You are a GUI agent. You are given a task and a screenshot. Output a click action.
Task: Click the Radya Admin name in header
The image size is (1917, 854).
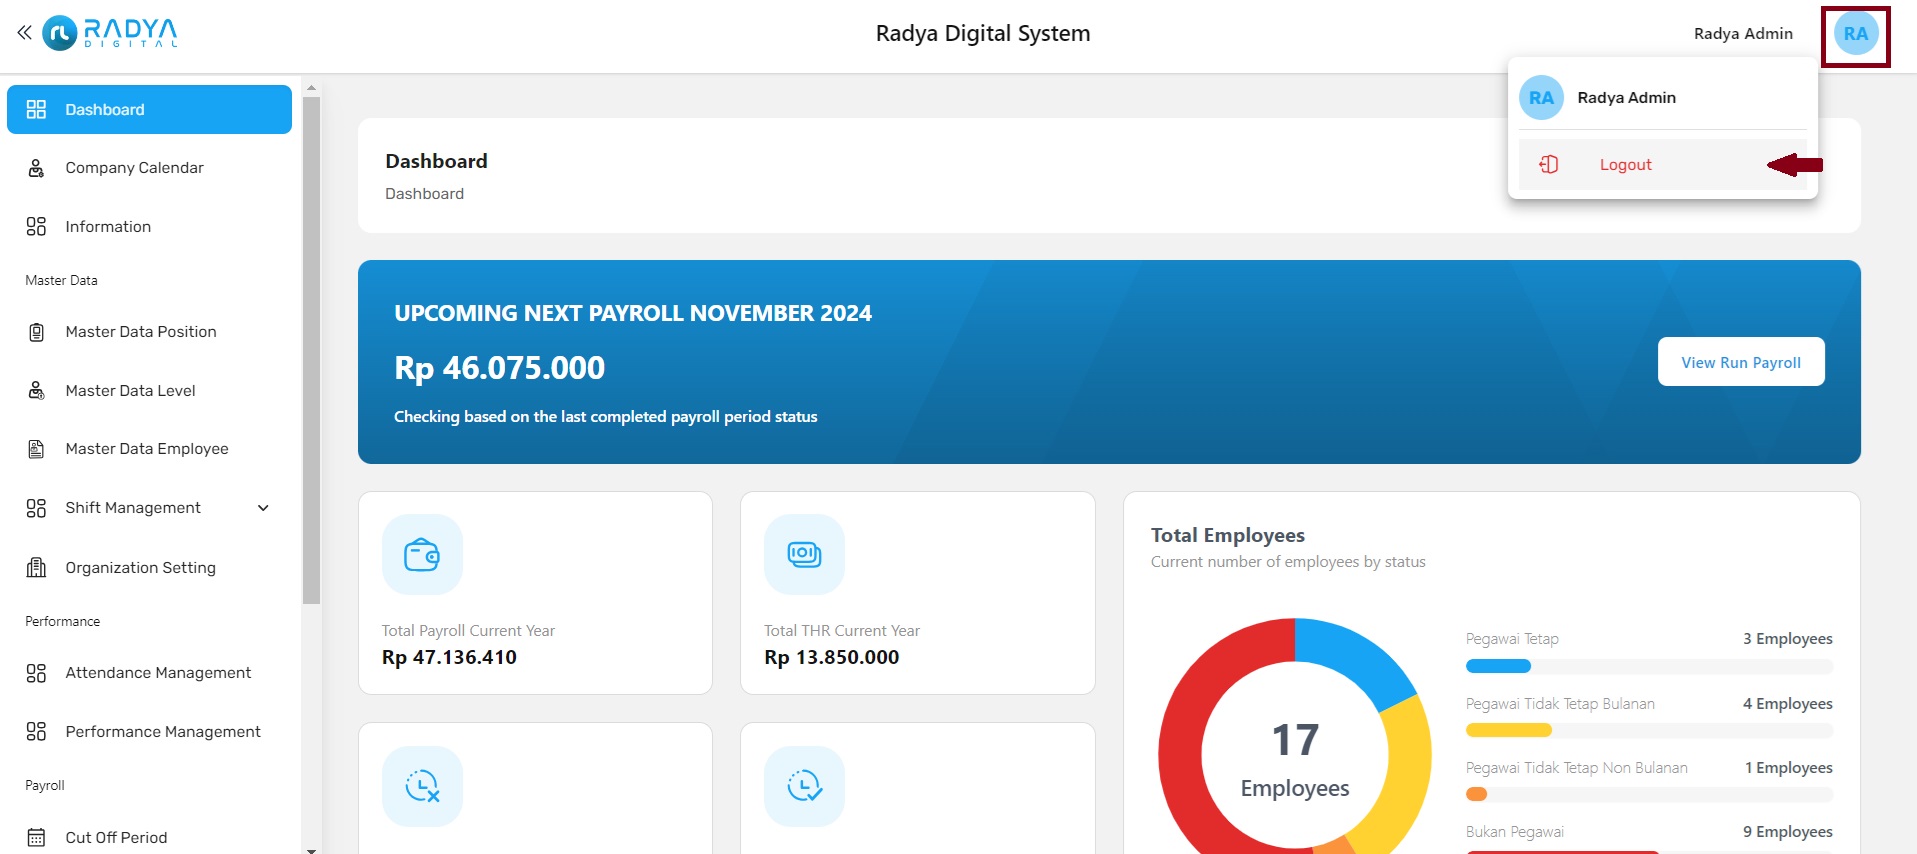(x=1742, y=34)
